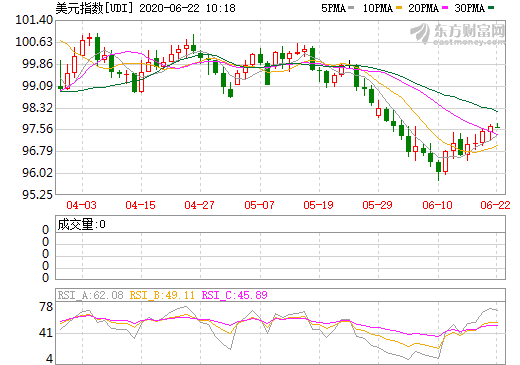Click price axis label 96.79
520x365 pixels.
pyautogui.click(x=37, y=151)
